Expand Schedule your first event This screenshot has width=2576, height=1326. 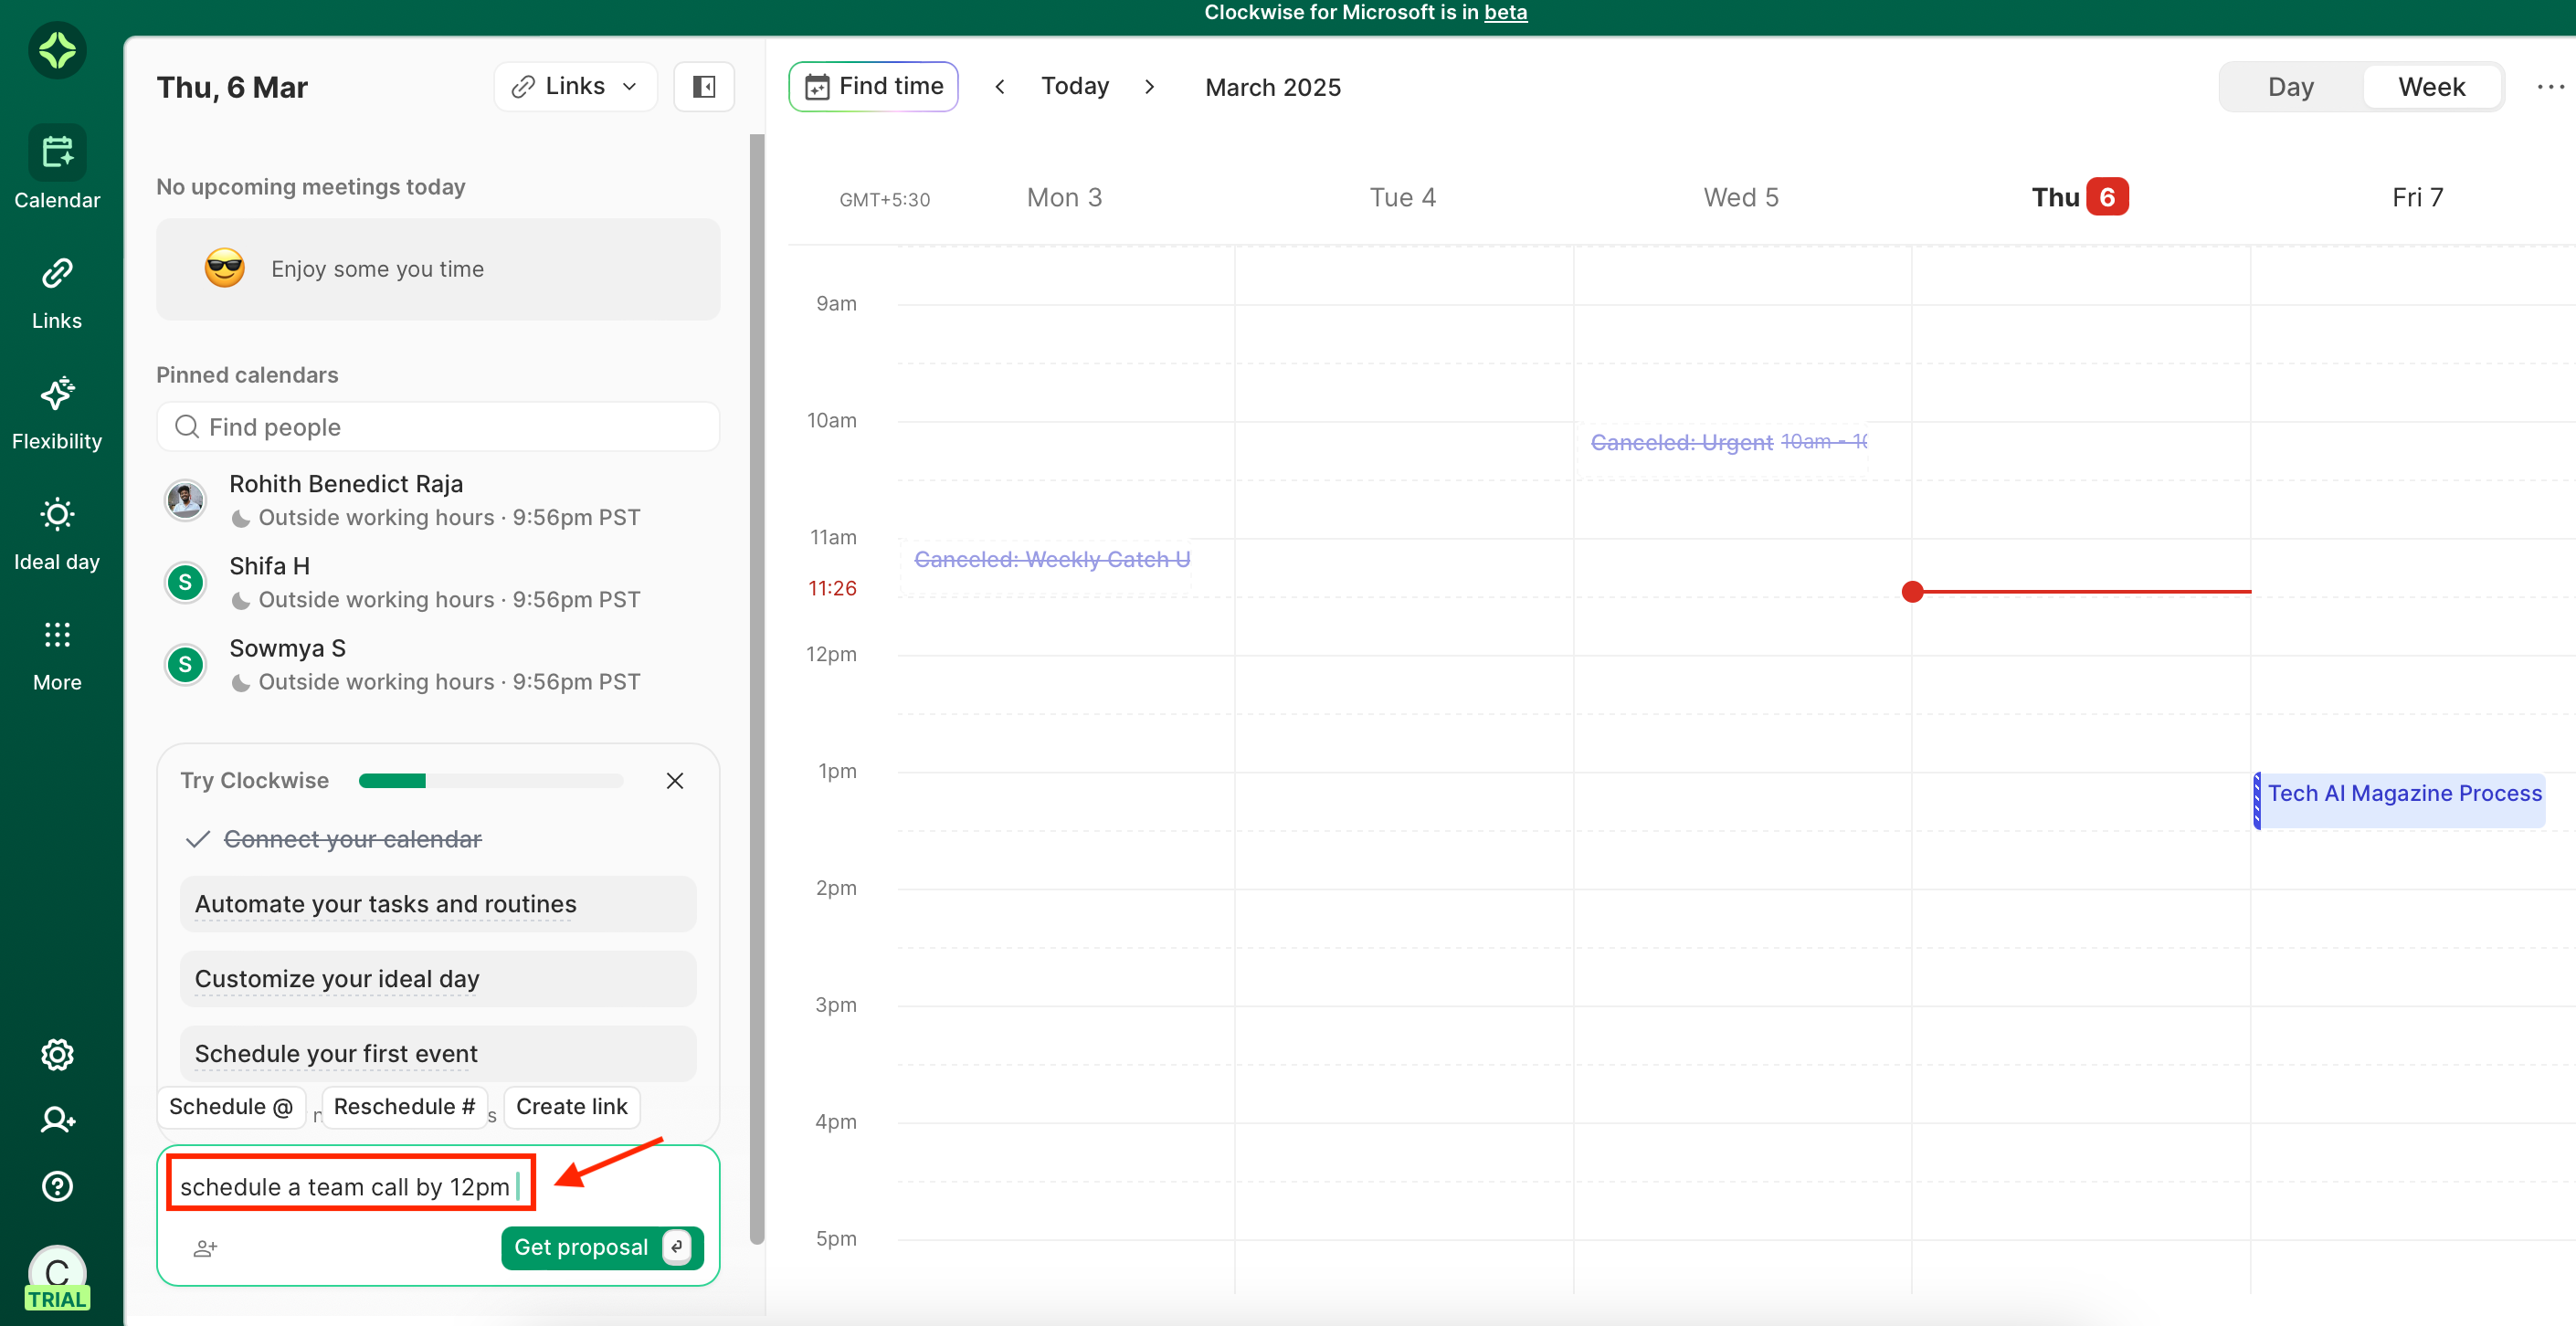(438, 1053)
